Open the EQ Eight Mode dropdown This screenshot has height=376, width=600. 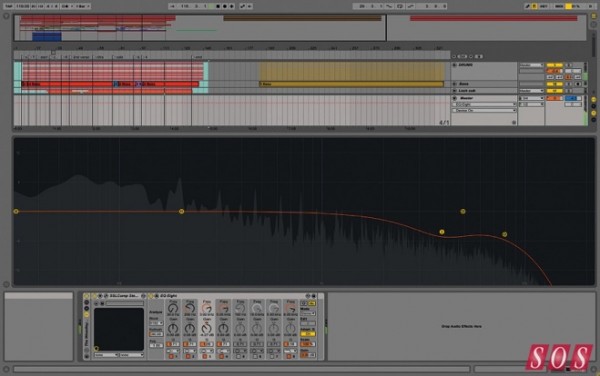tap(308, 313)
